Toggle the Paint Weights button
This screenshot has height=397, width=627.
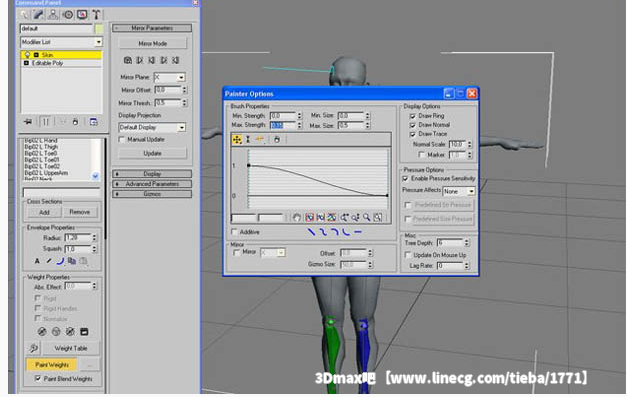click(52, 365)
